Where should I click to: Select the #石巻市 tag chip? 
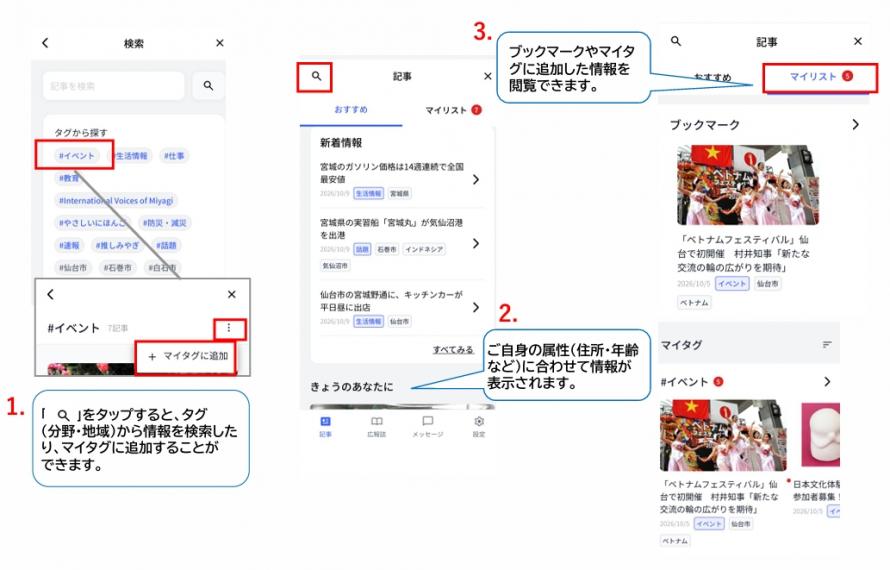pos(117,267)
